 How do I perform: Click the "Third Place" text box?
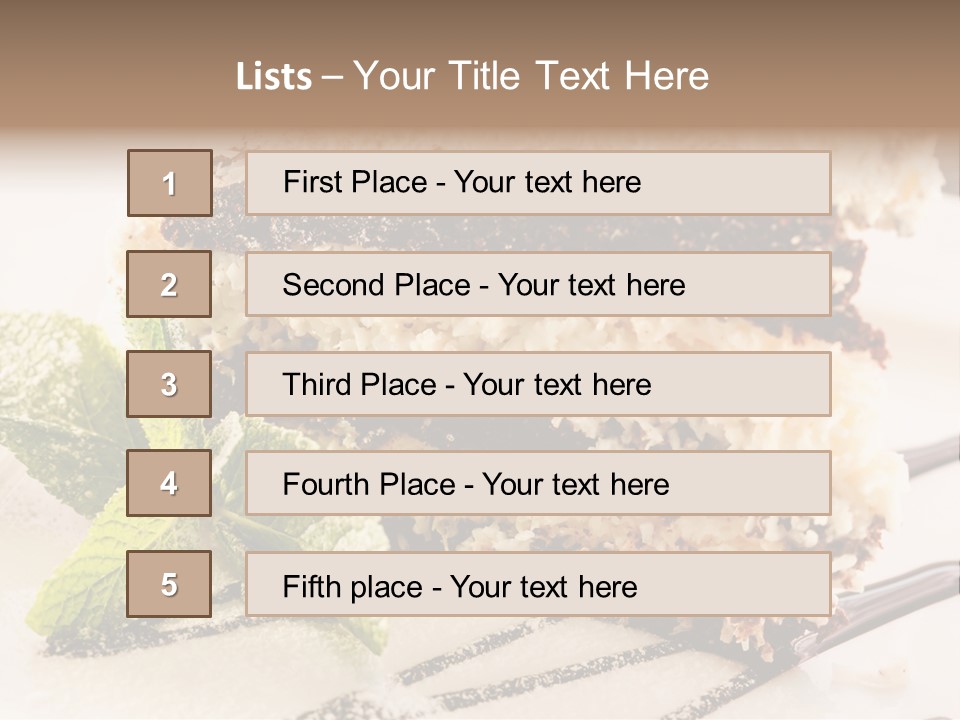(538, 384)
